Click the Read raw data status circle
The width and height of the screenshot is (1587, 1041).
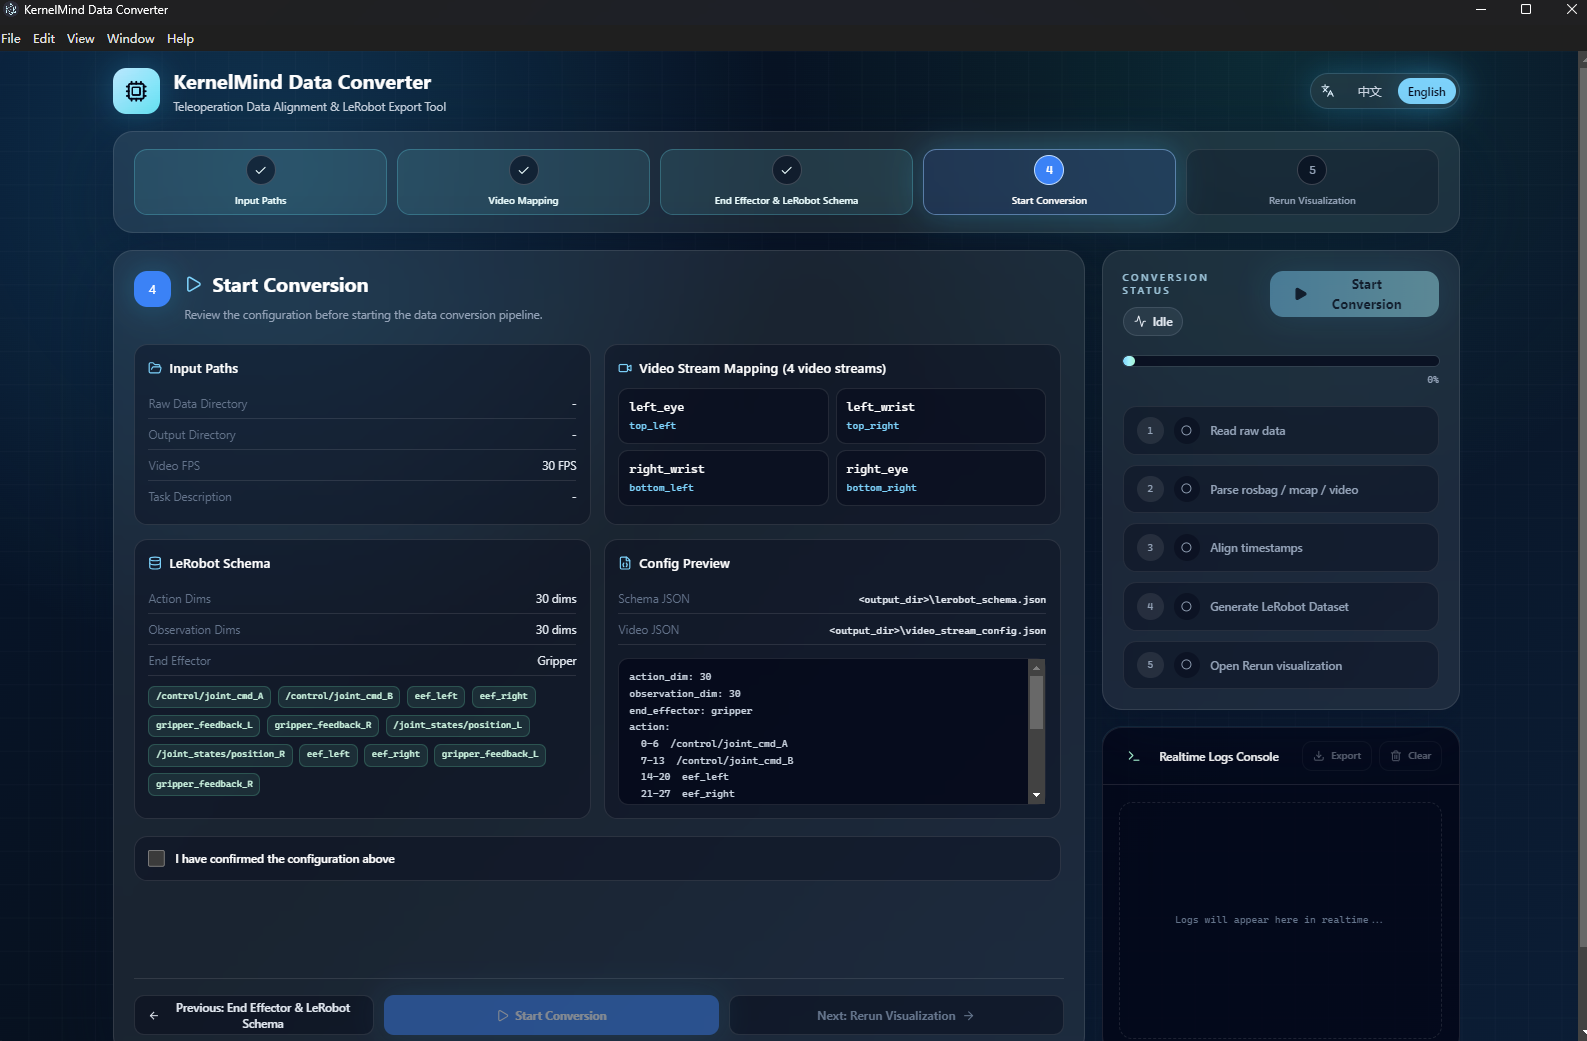coord(1186,431)
